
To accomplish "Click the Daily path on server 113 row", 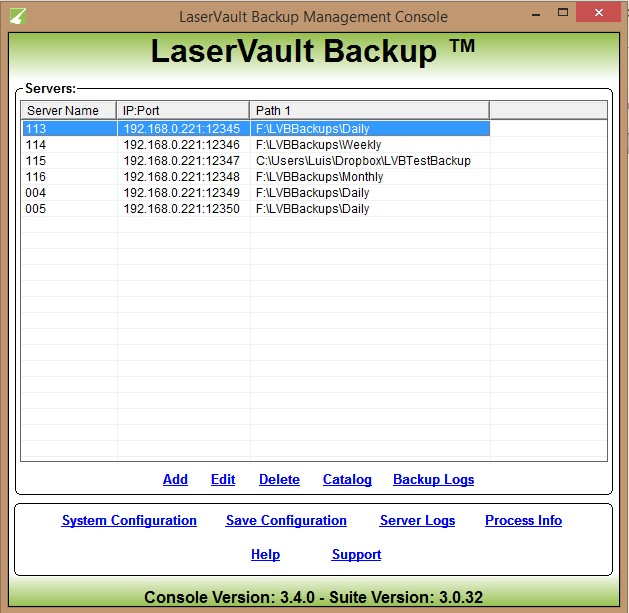I will [312, 129].
